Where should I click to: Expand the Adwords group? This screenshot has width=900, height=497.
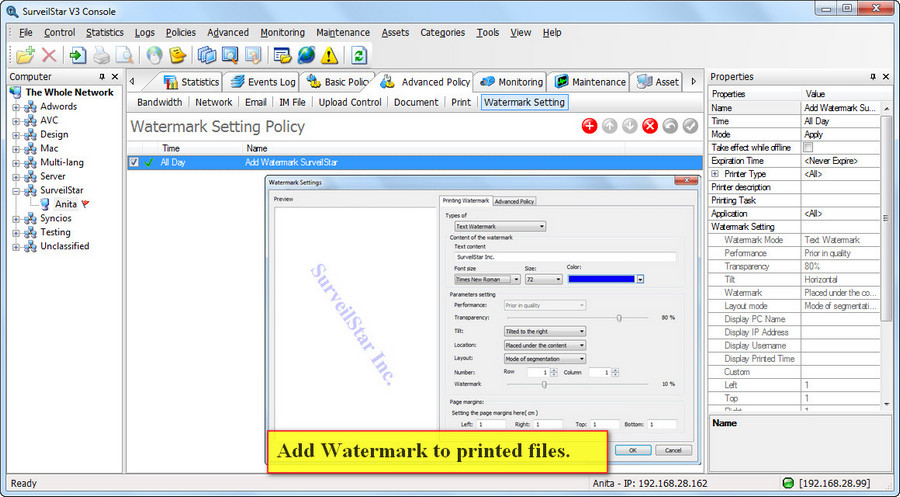pyautogui.click(x=16, y=107)
